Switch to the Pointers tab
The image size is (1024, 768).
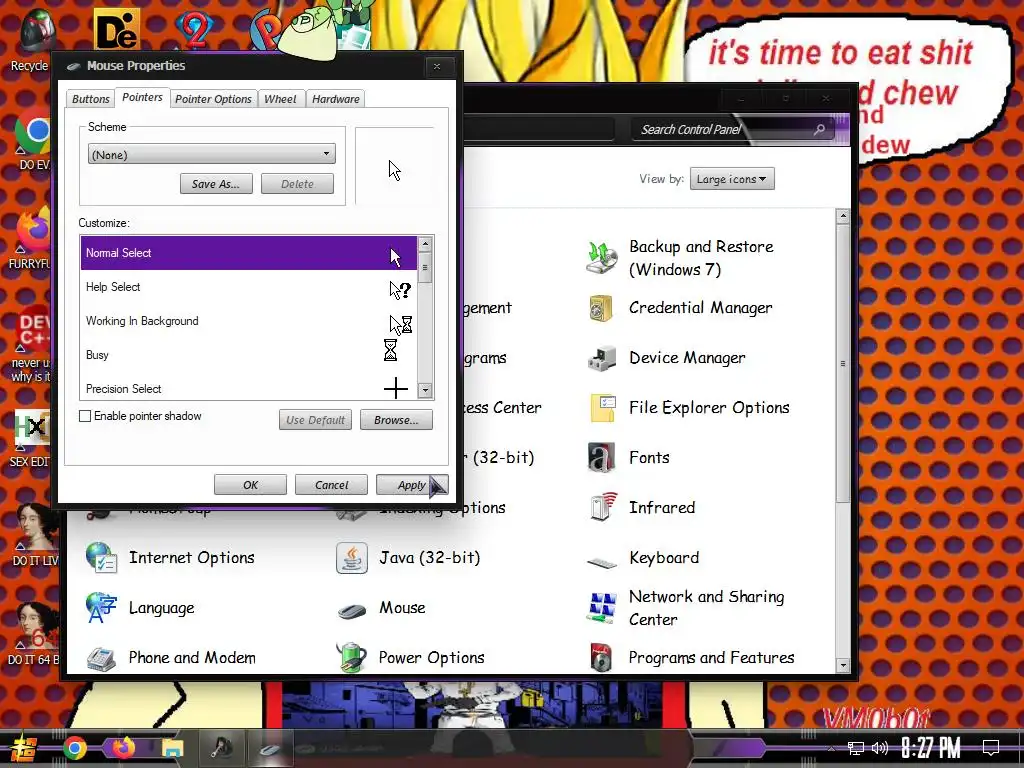(142, 97)
